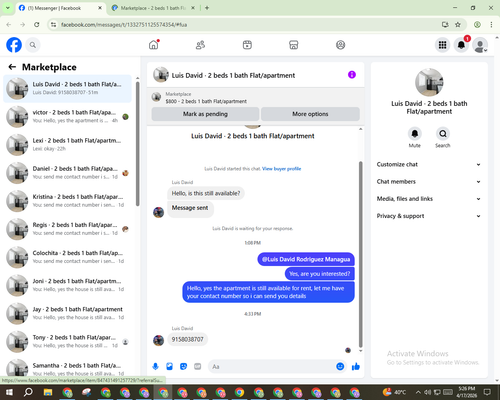
Task: Open the account profile avatar menu
Action: tap(480, 45)
